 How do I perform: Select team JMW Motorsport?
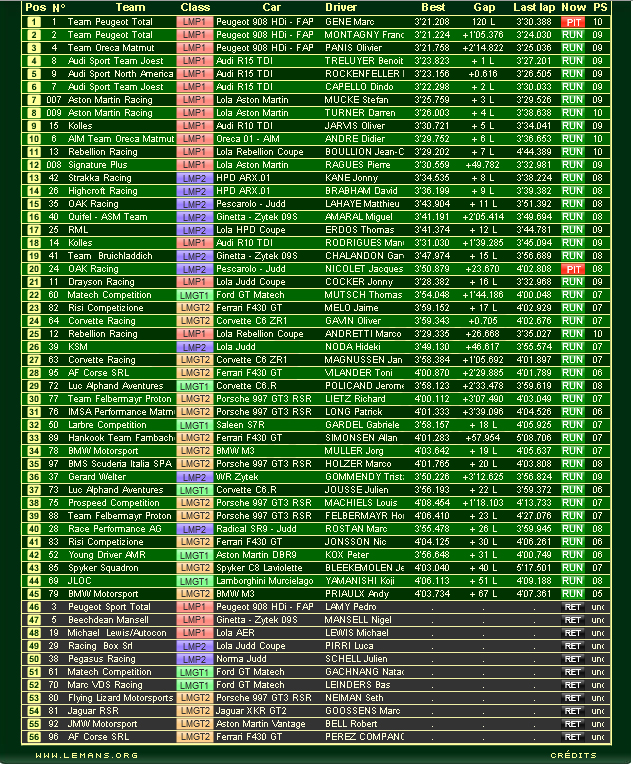point(102,724)
